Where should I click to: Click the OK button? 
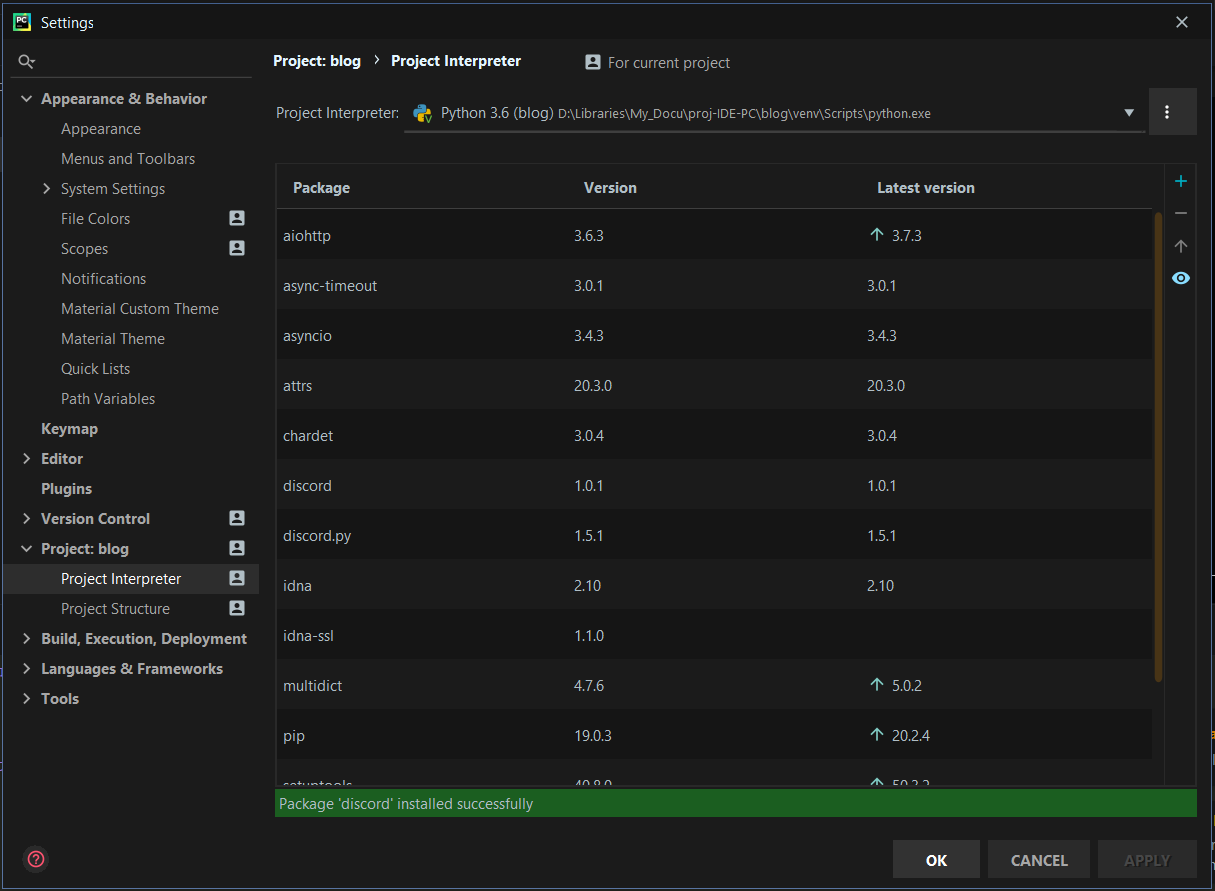point(936,860)
